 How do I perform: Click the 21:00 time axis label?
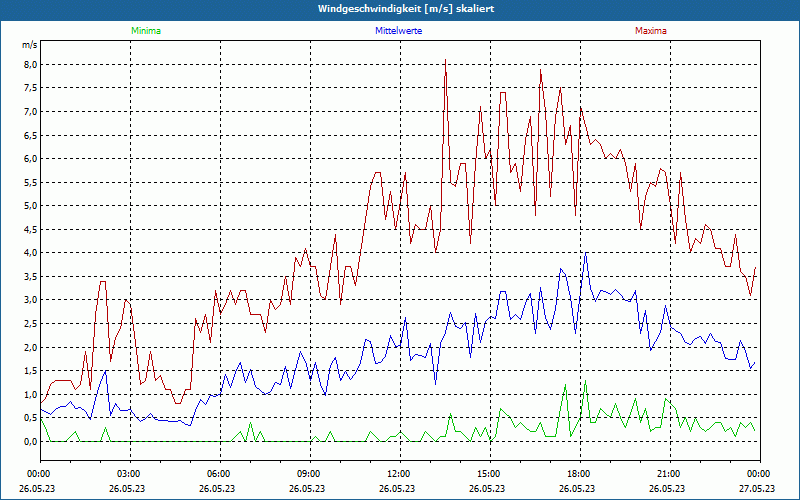click(x=669, y=474)
